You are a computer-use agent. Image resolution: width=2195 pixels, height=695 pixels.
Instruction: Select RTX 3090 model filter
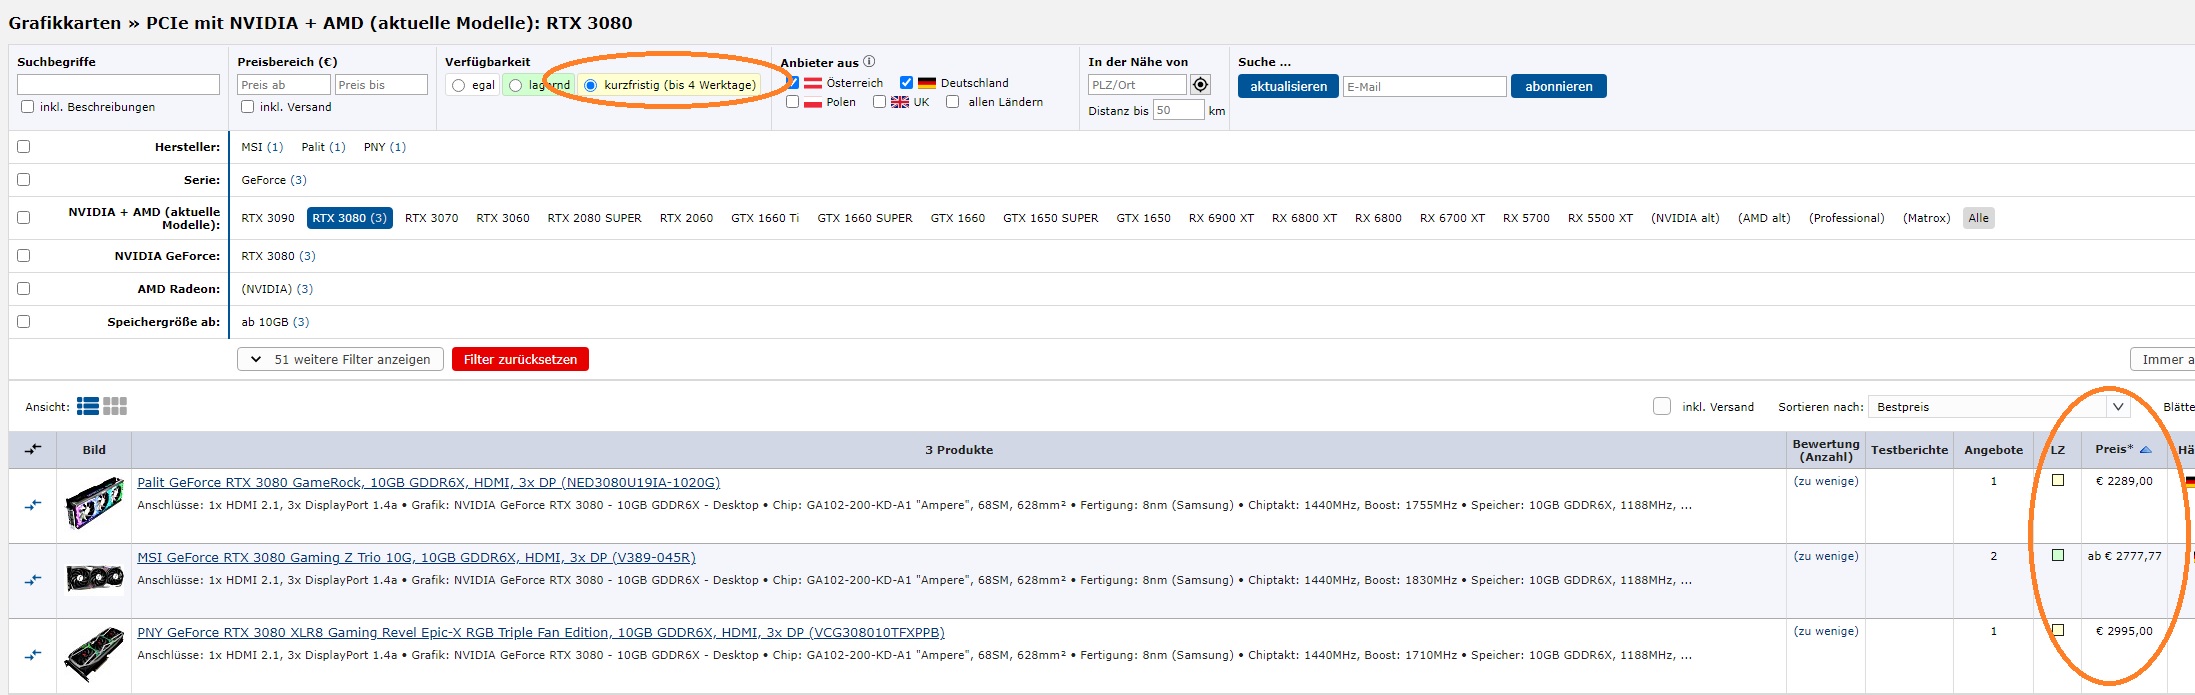pyautogui.click(x=268, y=218)
